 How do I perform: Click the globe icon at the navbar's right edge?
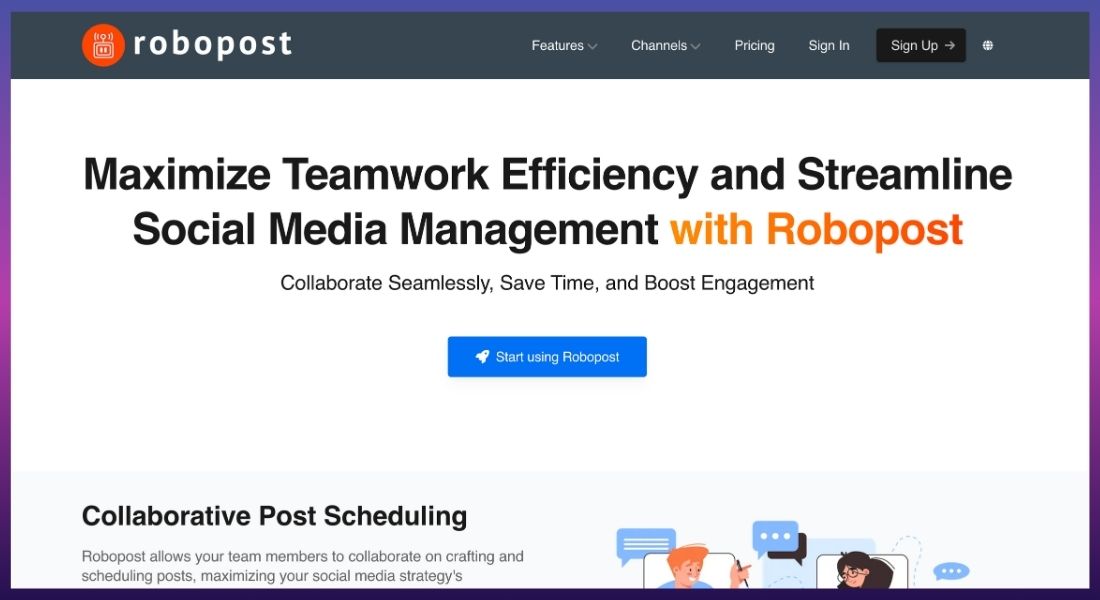tap(988, 45)
